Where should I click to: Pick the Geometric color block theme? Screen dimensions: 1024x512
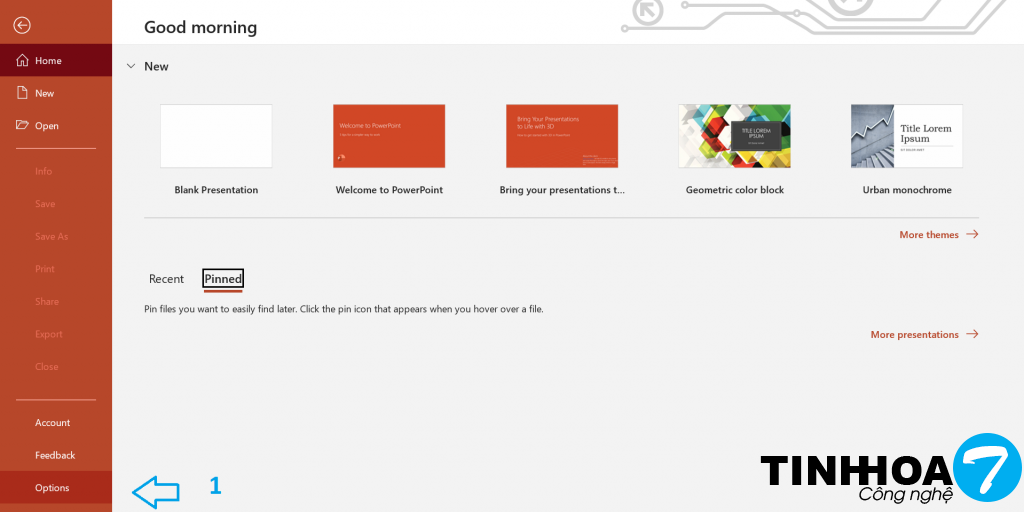[x=734, y=136]
